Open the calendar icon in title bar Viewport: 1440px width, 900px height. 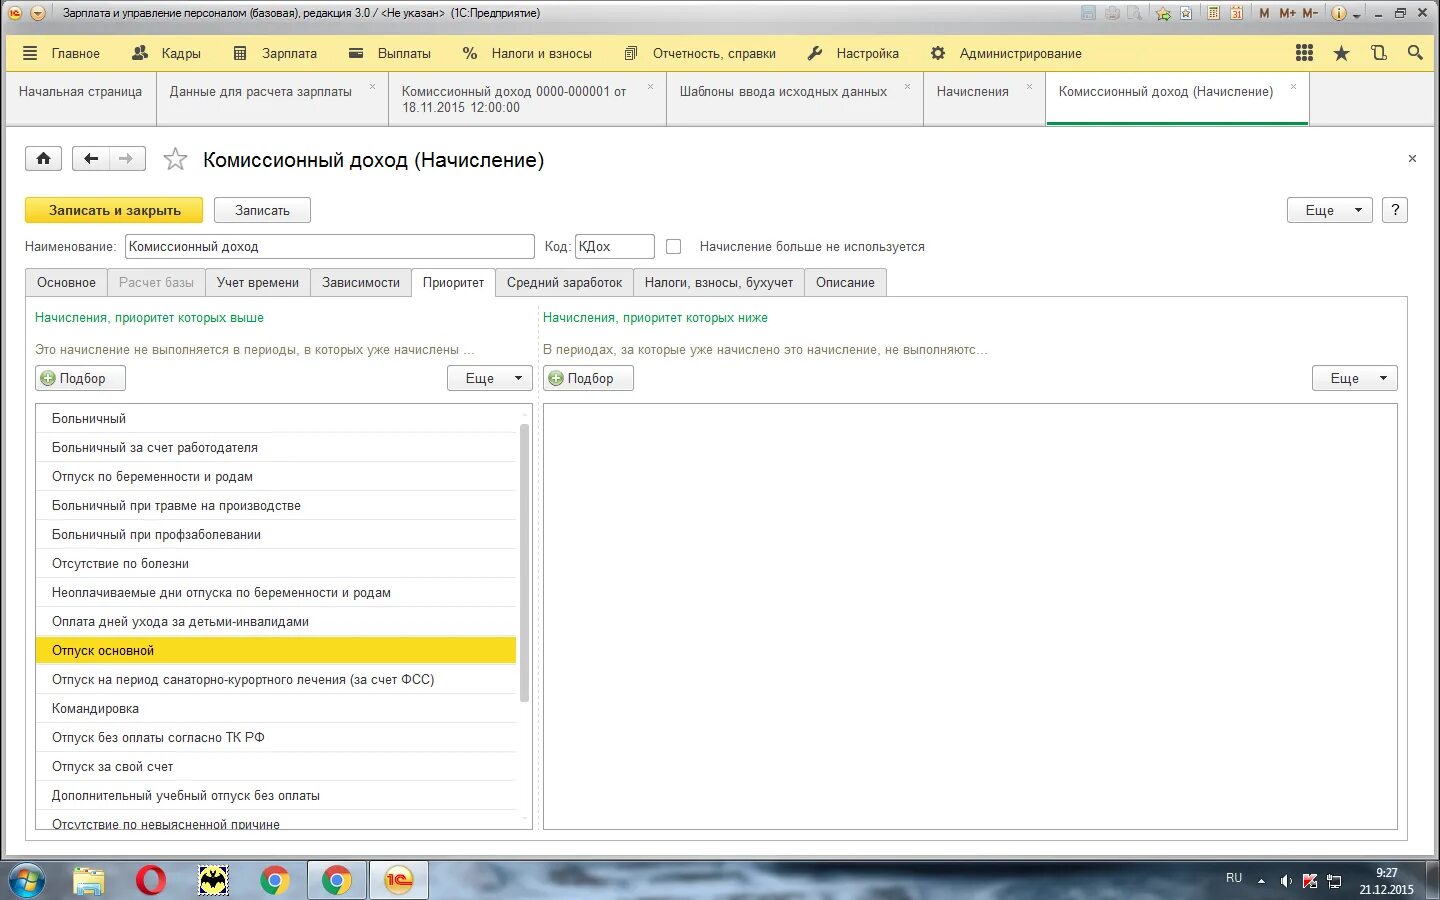tap(1237, 13)
